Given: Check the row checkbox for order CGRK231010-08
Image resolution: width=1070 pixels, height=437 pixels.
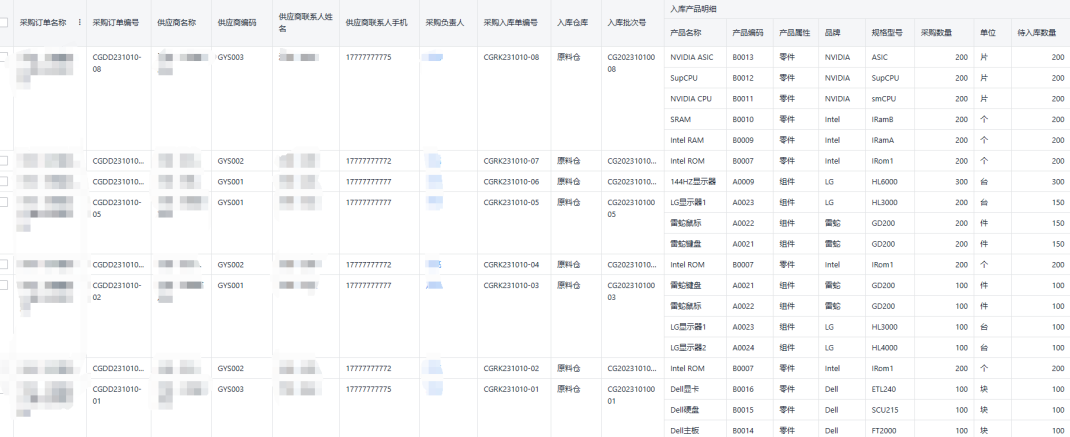Looking at the screenshot, I should coord(4,58).
